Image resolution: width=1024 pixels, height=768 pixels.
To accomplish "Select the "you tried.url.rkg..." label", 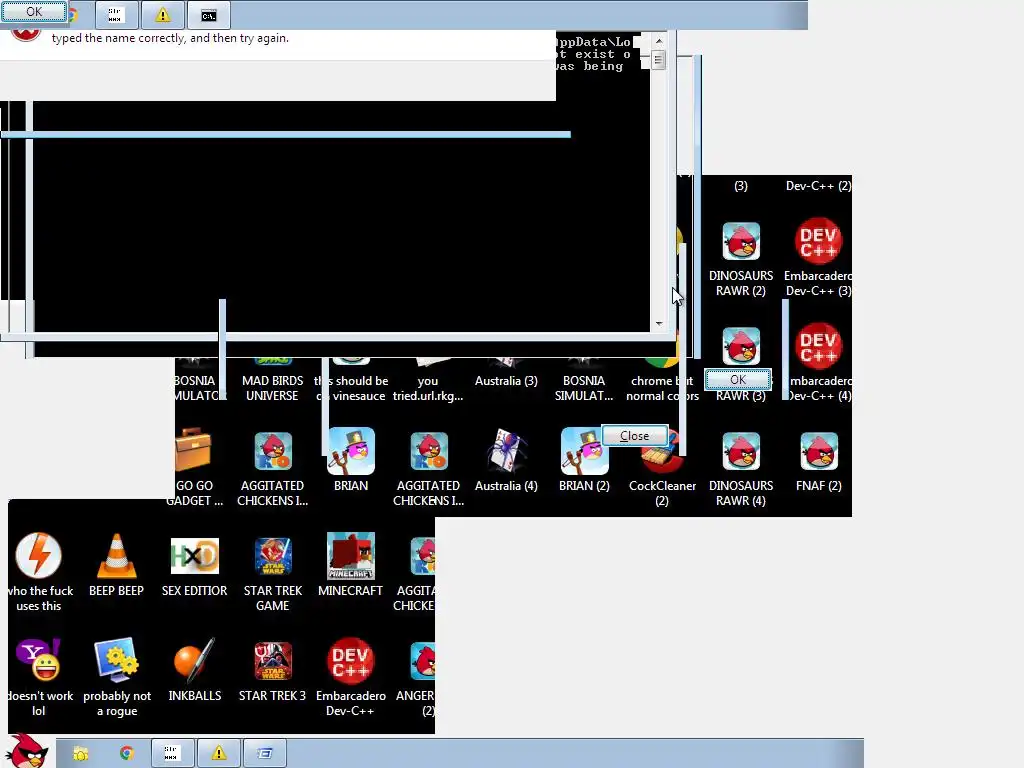I will 428,388.
